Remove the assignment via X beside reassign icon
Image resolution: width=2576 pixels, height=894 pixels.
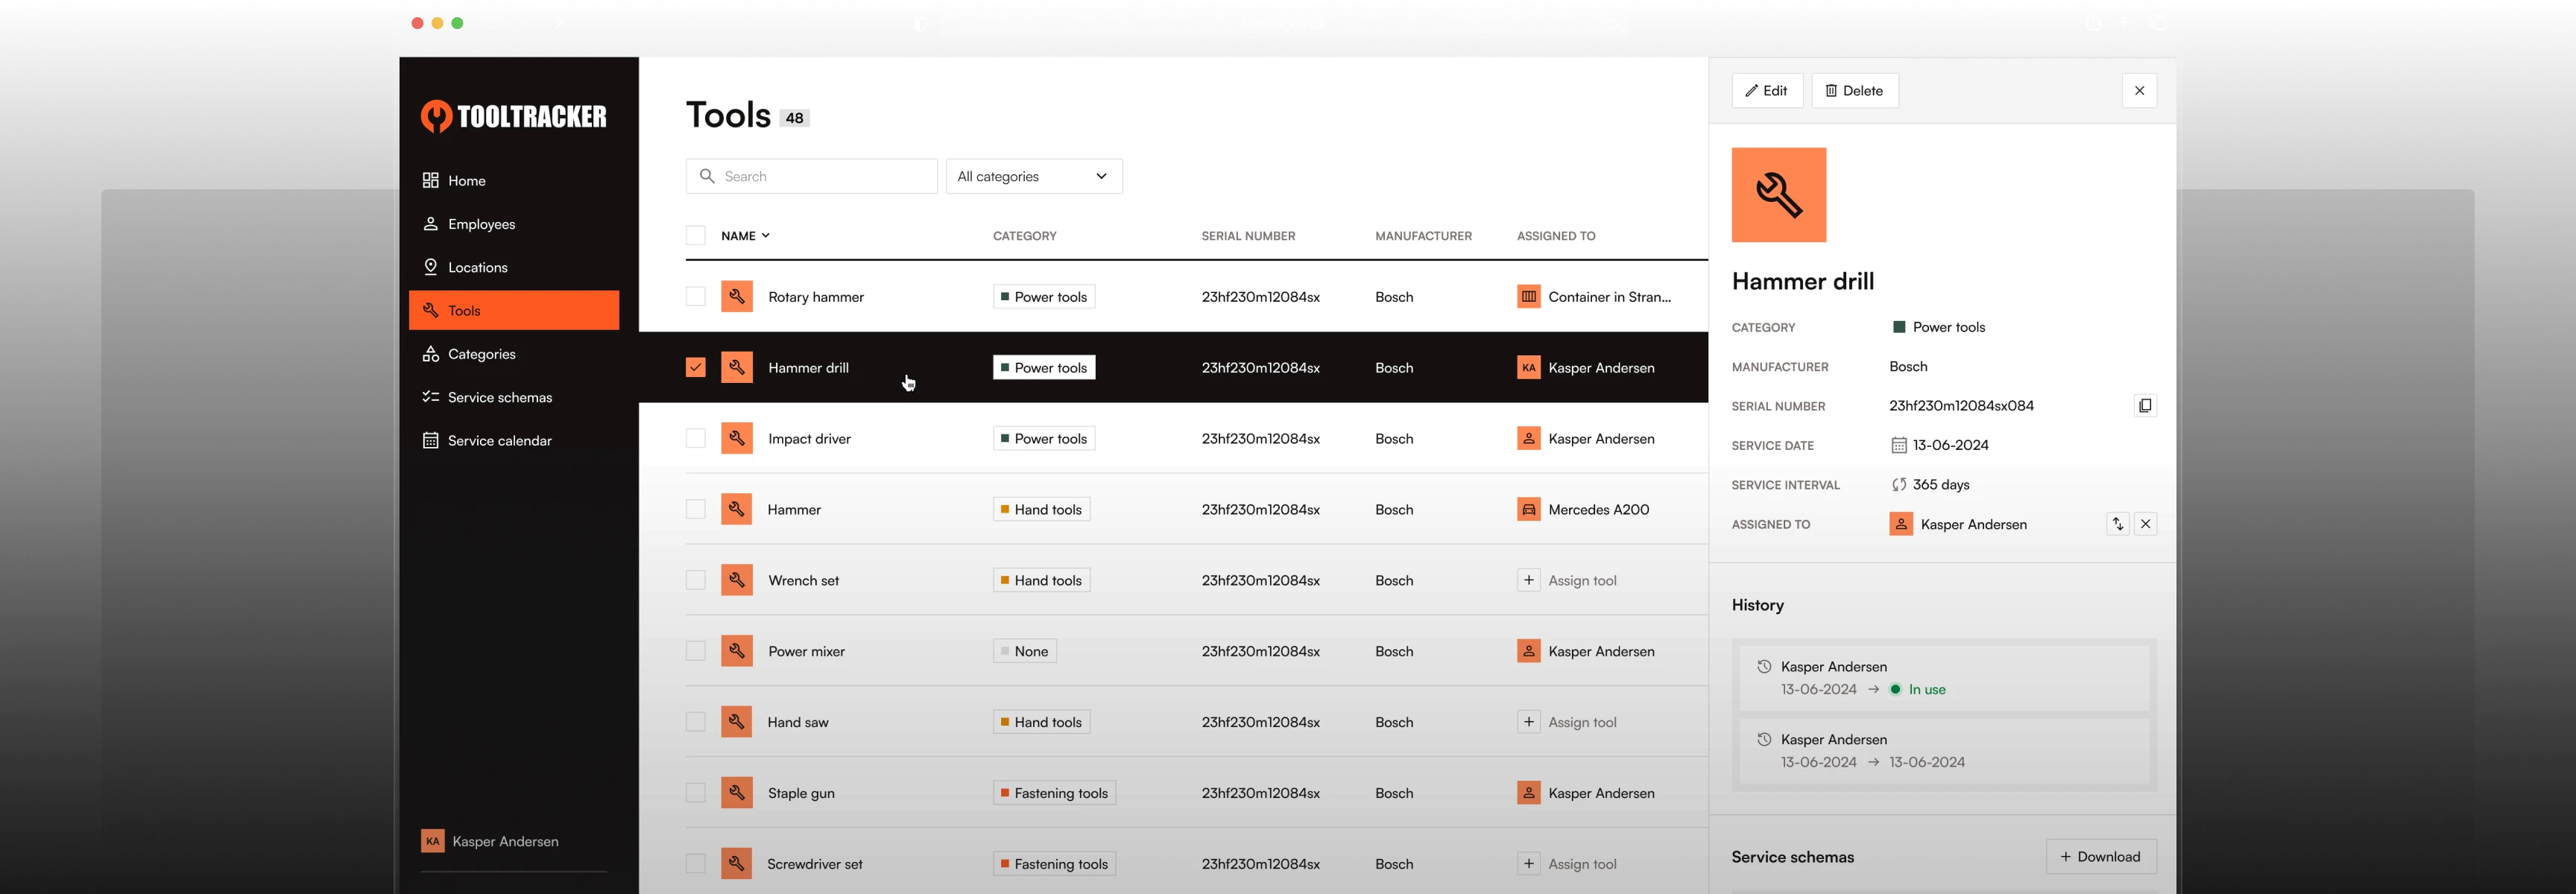(2145, 524)
